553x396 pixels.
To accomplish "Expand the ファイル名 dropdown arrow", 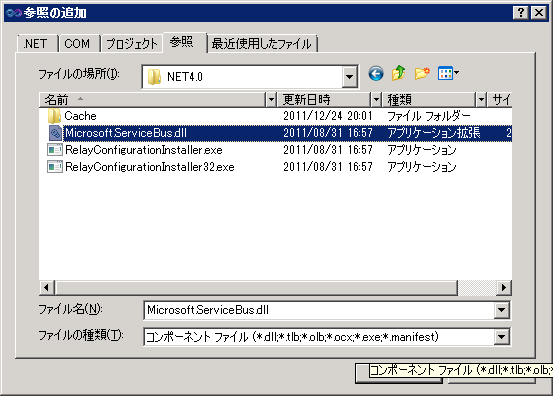I will (502, 310).
